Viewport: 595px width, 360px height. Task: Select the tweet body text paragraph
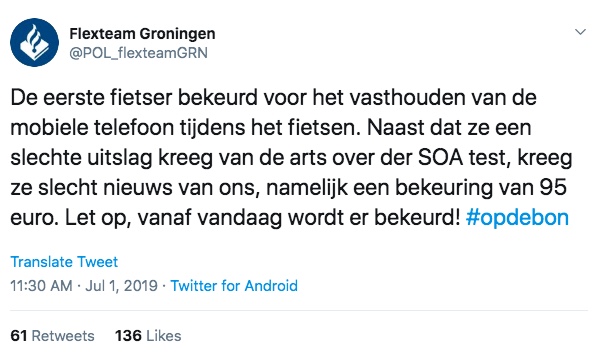pyautogui.click(x=291, y=158)
